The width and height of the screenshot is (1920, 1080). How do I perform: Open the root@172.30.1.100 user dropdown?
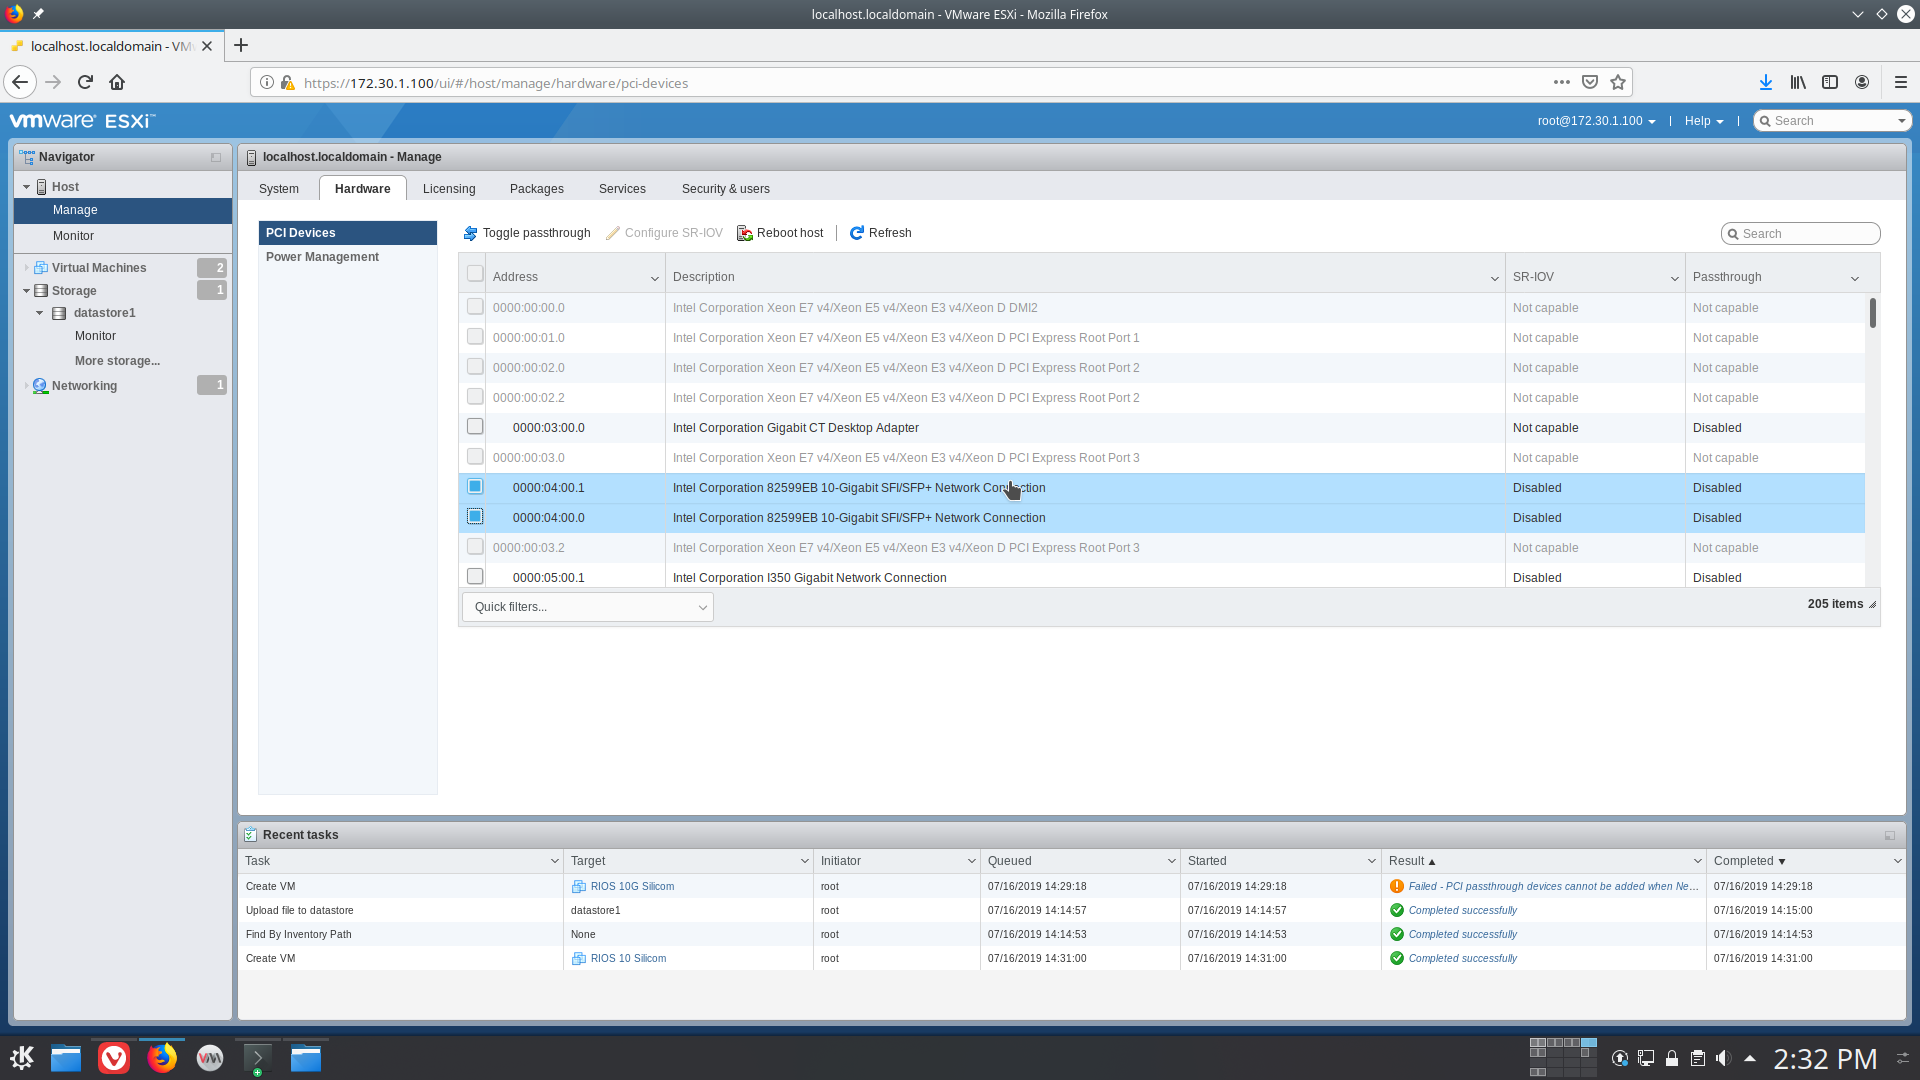pyautogui.click(x=1597, y=121)
